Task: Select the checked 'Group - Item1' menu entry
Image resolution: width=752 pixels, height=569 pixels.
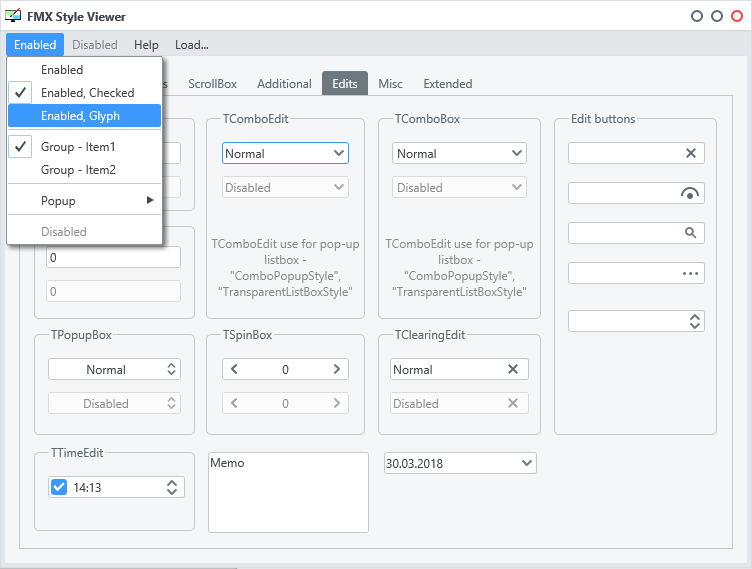Action: click(x=84, y=147)
